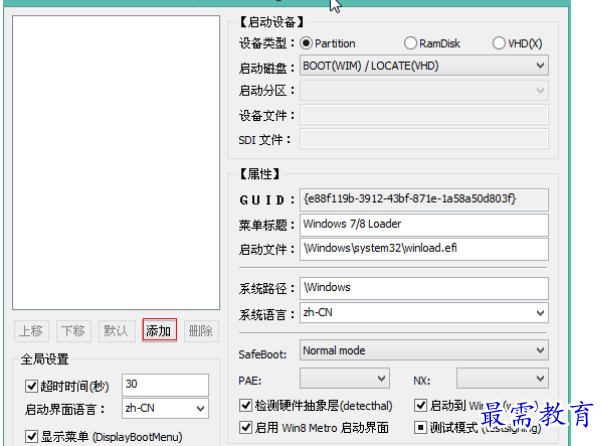
Task: Click the 系统路径 \Windows field
Action: coord(424,288)
